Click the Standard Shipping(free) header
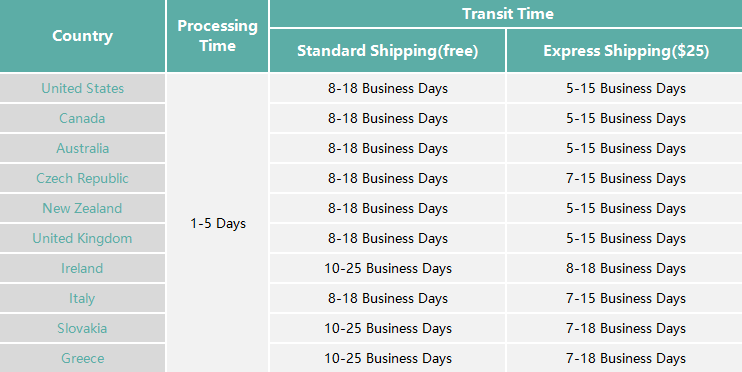This screenshot has width=742, height=372. click(388, 51)
